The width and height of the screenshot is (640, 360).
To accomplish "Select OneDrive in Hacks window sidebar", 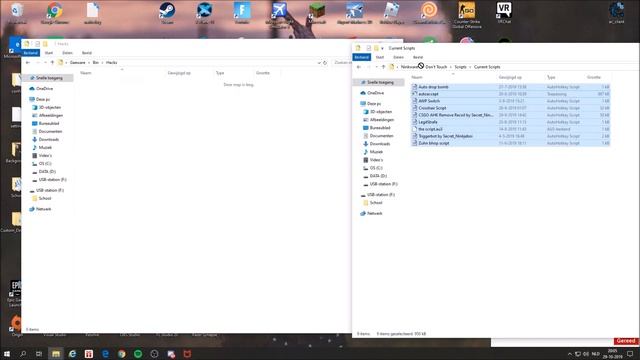I will [x=44, y=89].
